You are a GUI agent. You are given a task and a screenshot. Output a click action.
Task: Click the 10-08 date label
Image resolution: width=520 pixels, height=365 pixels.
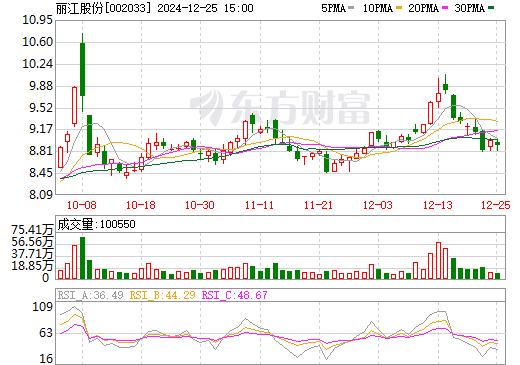click(x=82, y=205)
